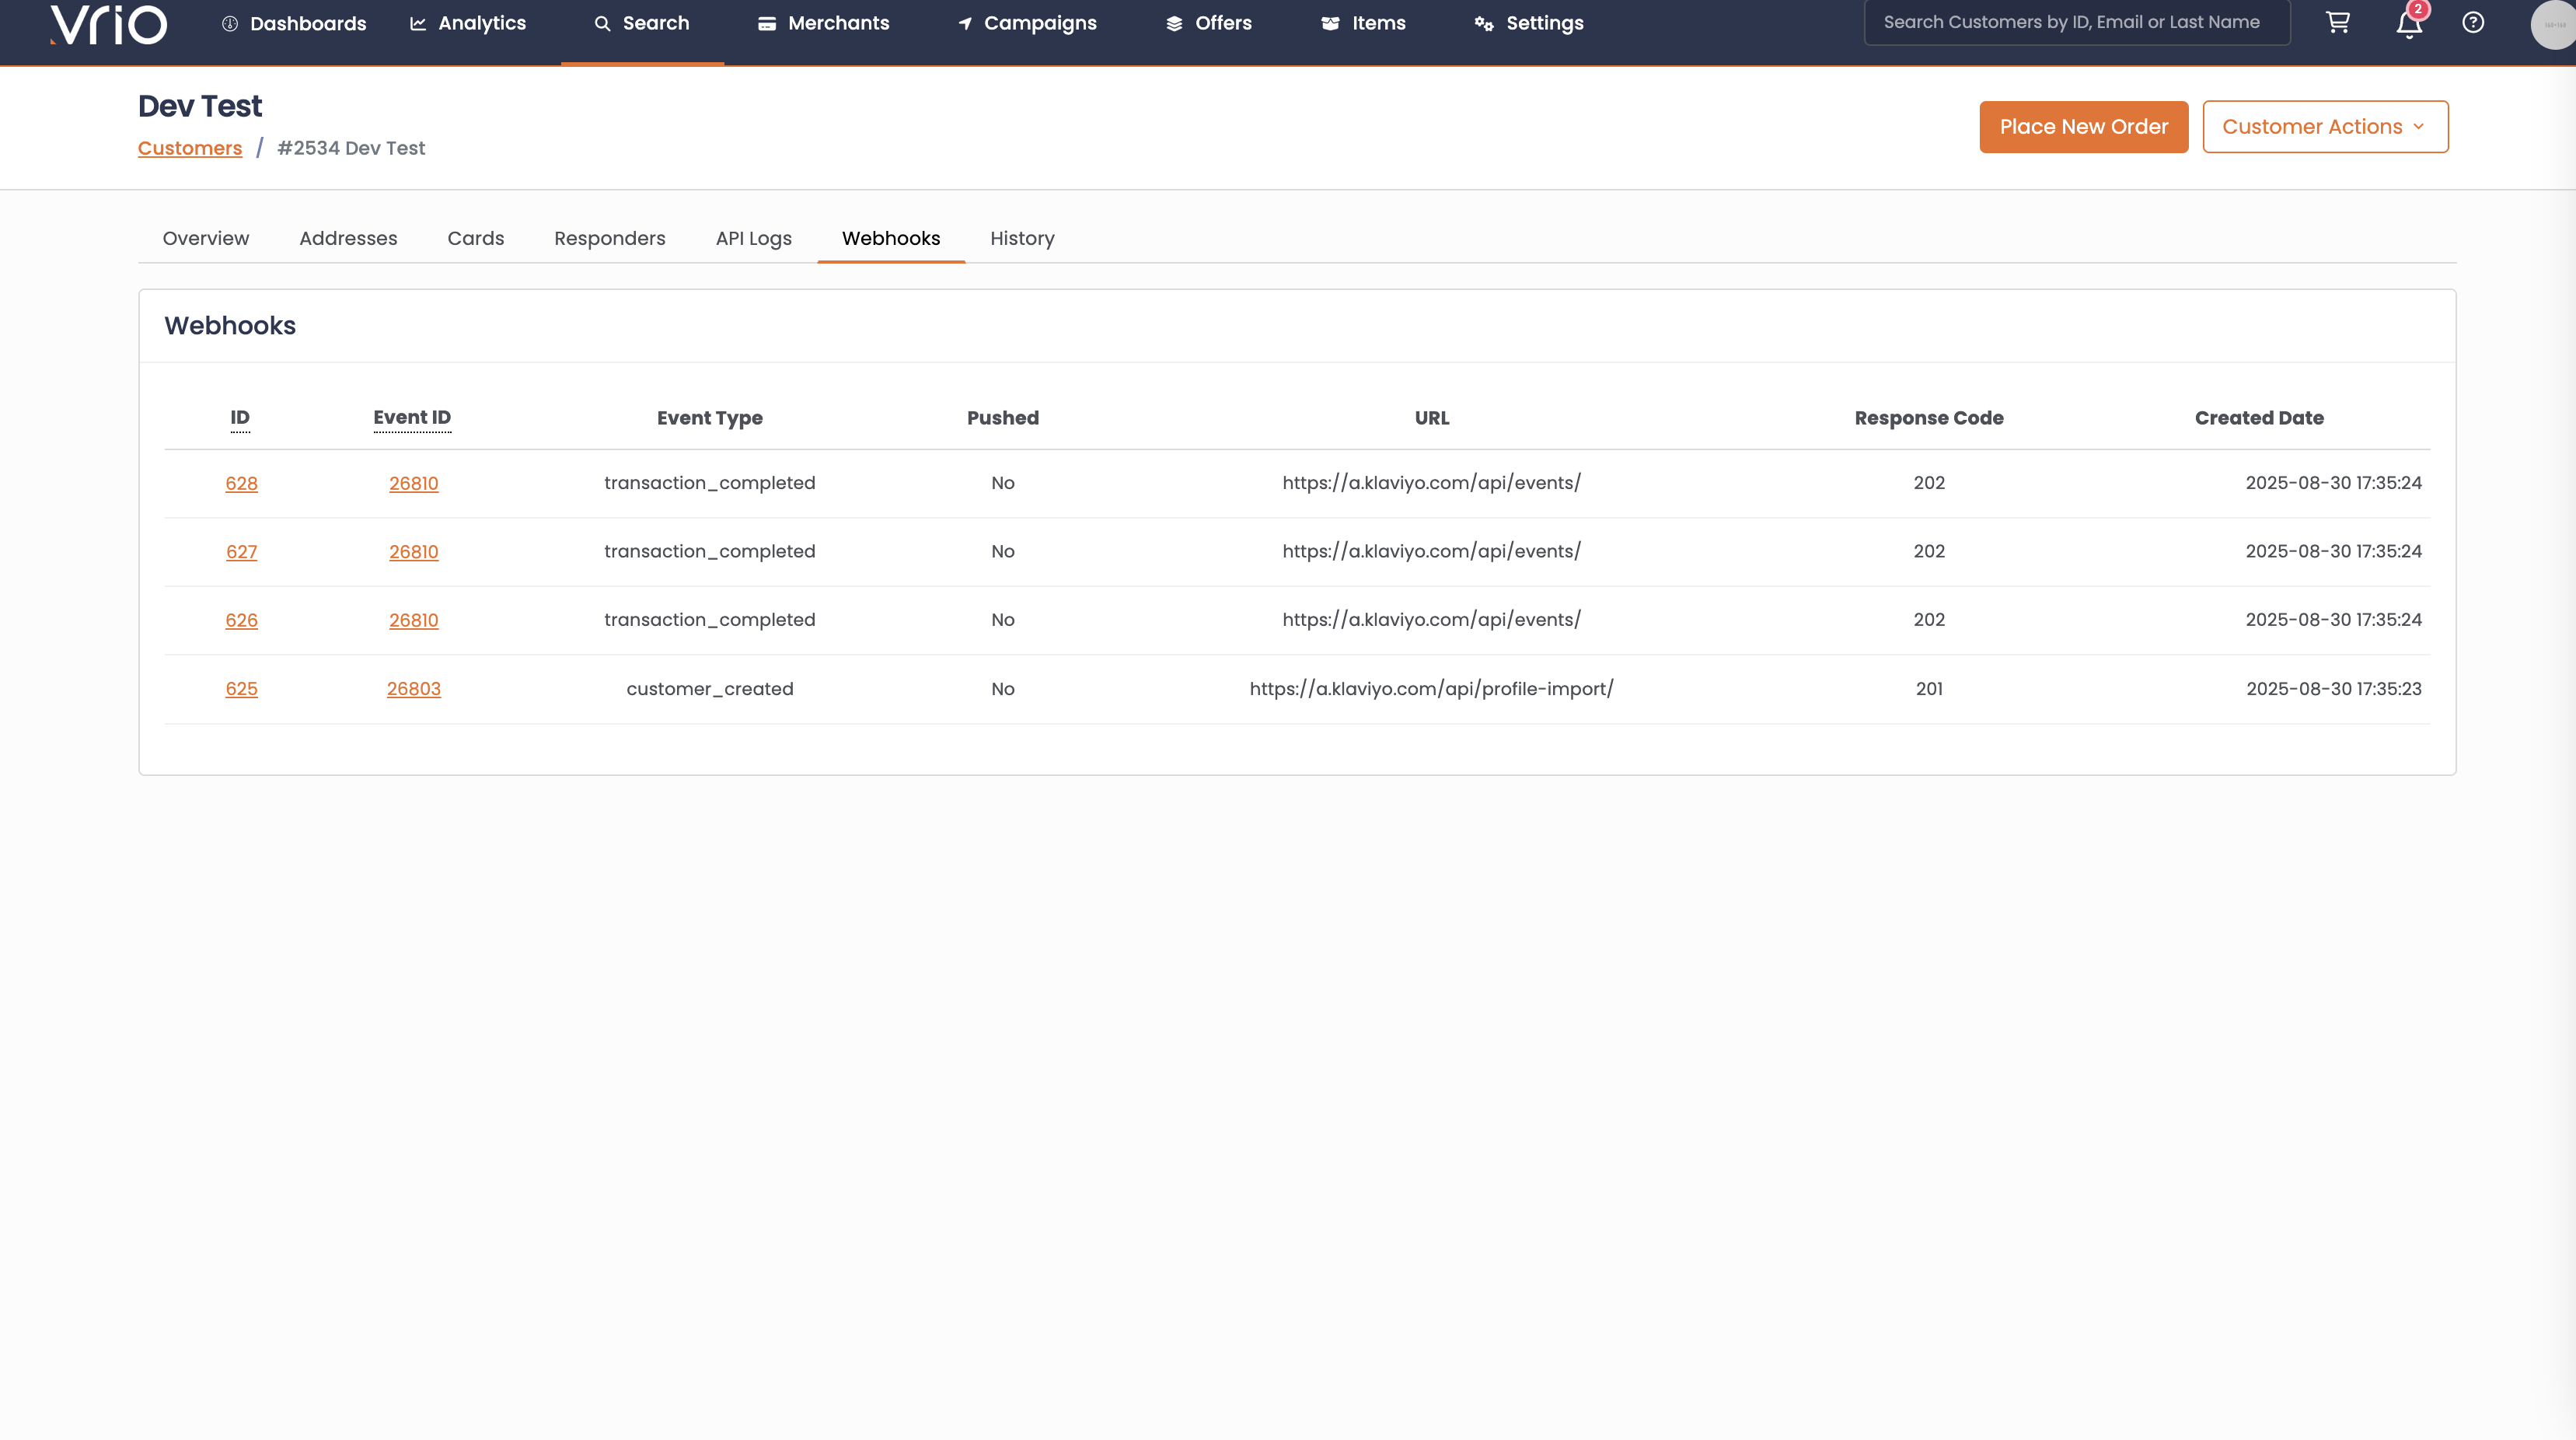Click Pushed value No in row 625
The height and width of the screenshot is (1440, 2576).
coord(1003,689)
